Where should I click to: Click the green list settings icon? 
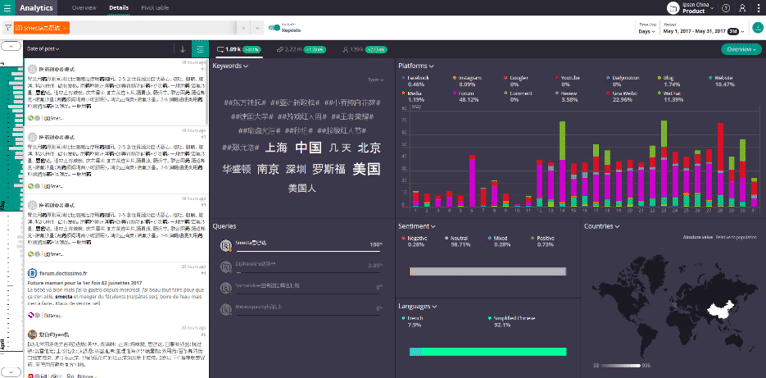click(x=199, y=49)
